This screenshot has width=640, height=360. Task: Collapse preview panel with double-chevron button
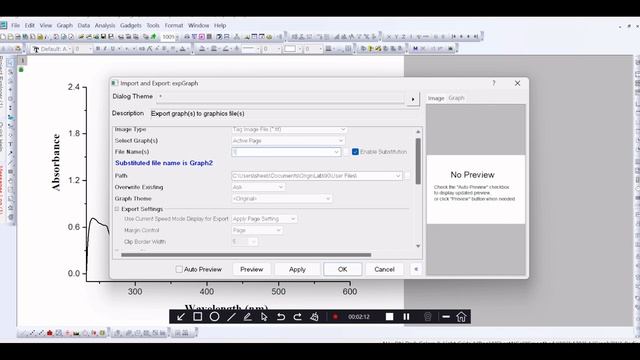tap(416, 269)
